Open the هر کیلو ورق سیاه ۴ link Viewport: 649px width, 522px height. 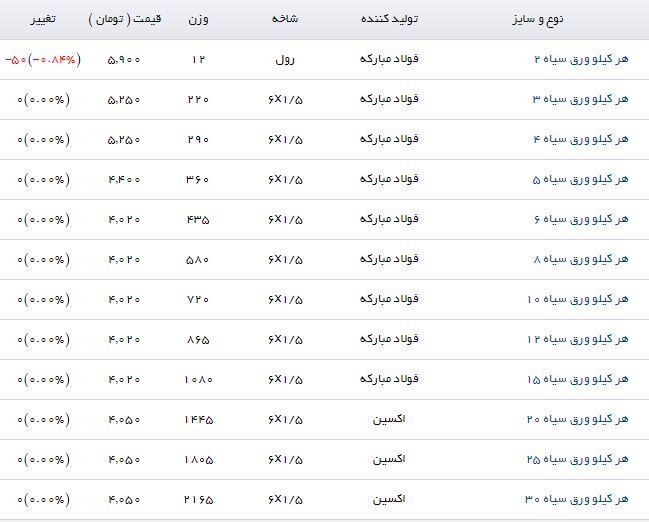581,139
